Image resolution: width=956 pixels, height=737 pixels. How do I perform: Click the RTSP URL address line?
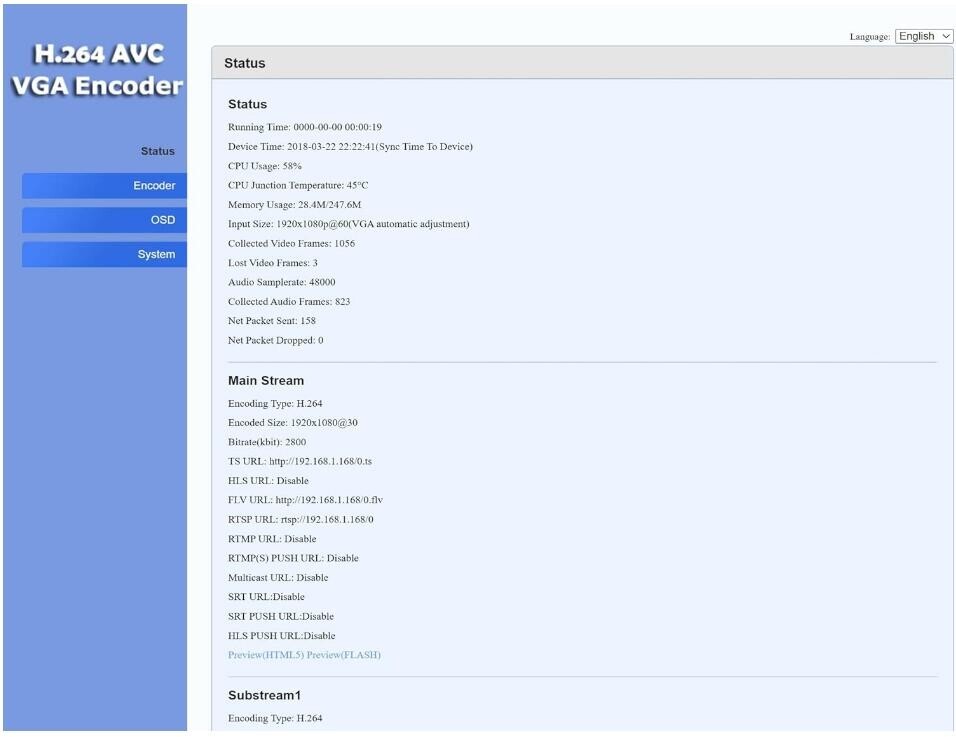(300, 519)
